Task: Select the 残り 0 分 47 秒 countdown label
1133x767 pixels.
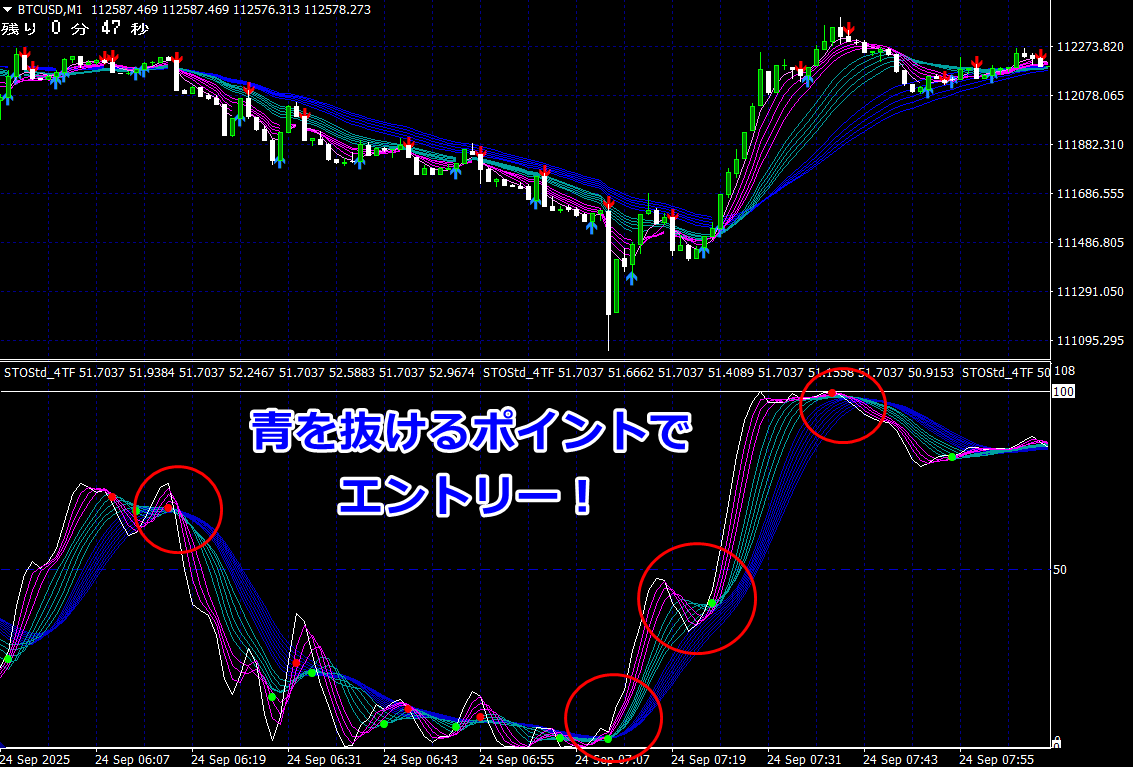Action: [x=75, y=29]
